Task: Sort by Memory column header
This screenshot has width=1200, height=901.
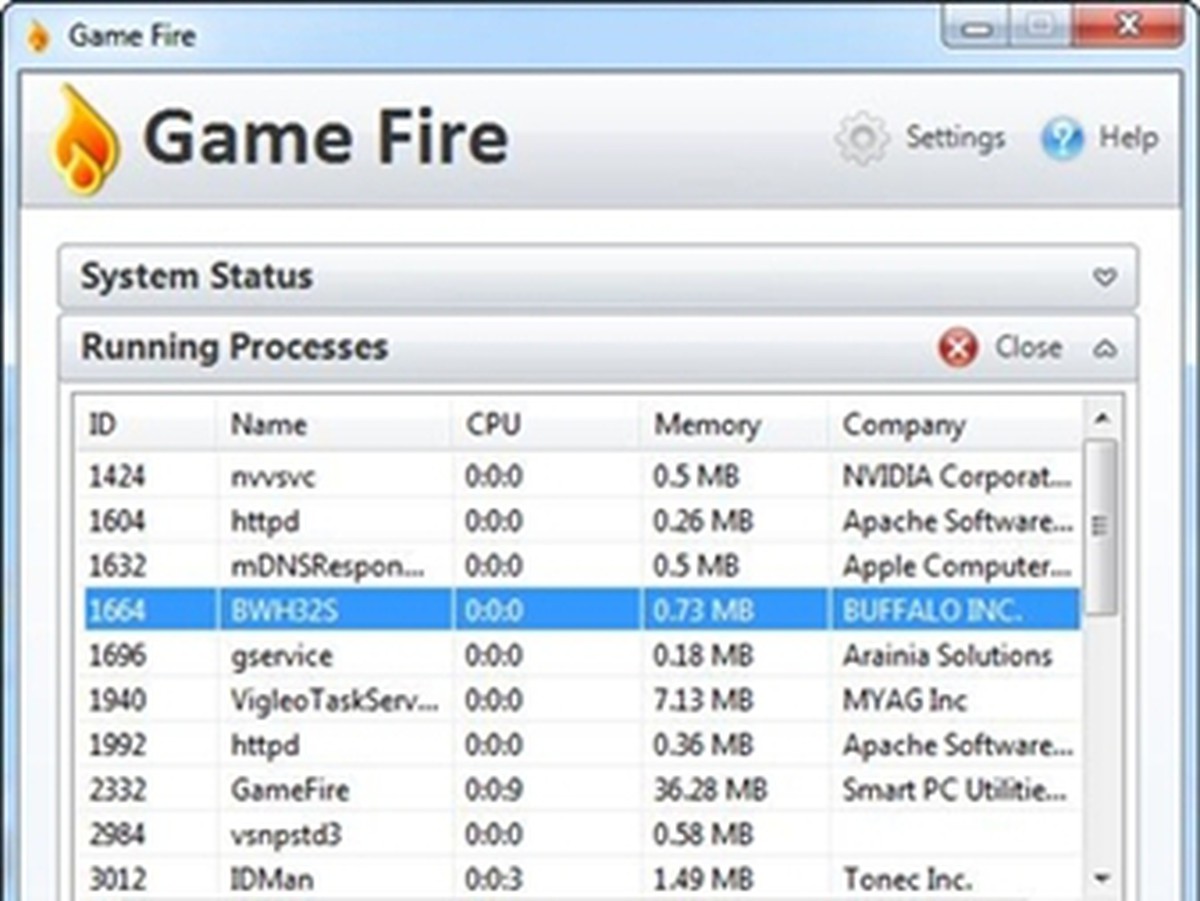Action: tap(735, 425)
